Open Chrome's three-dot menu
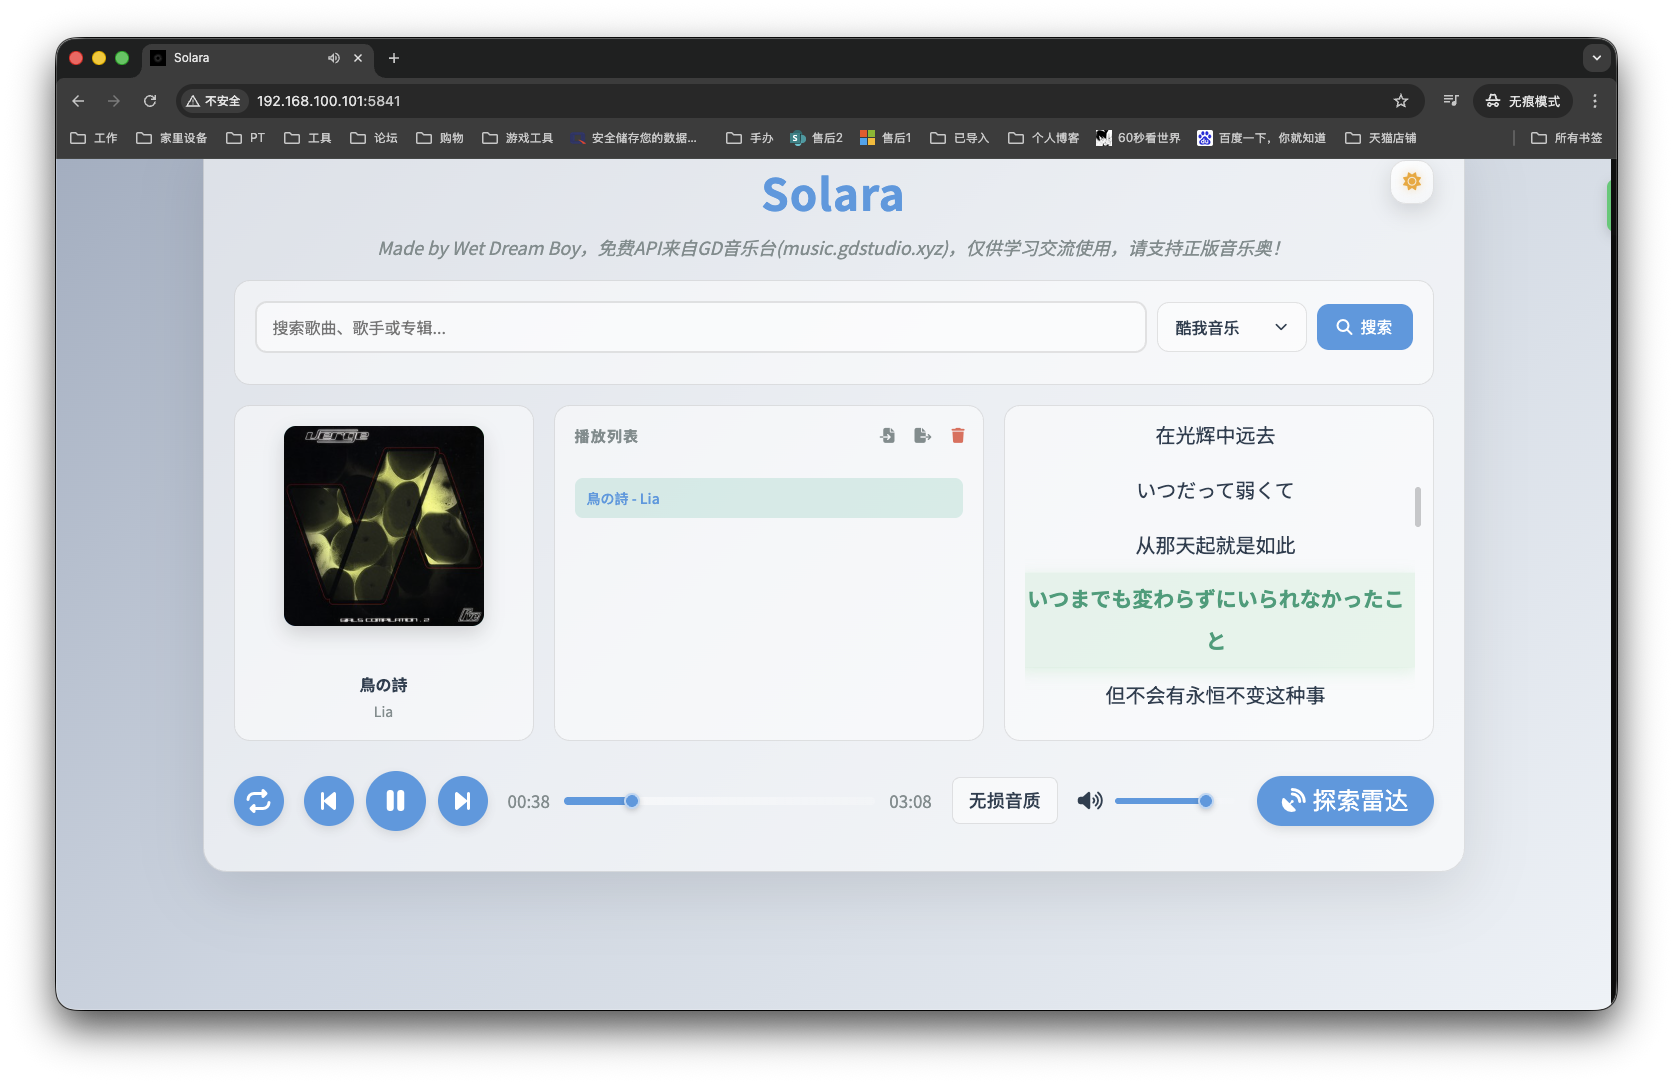 tap(1595, 101)
